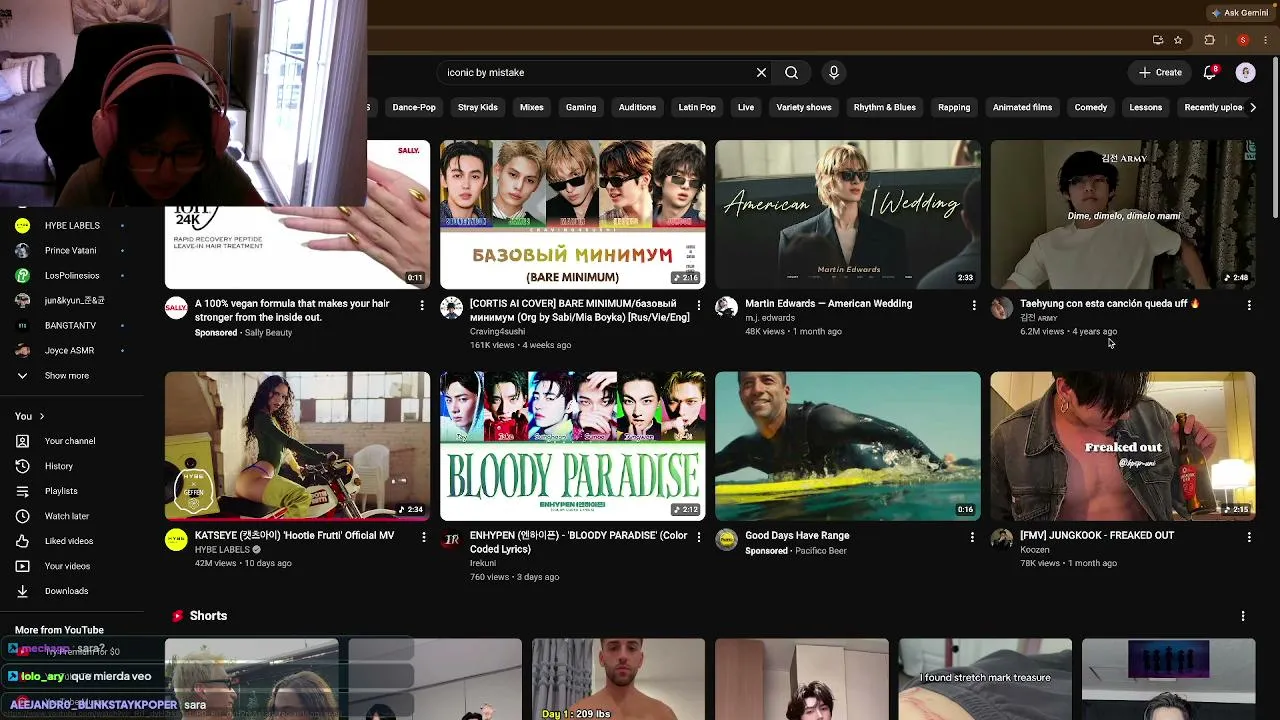
Task: Open the Pacifico Beer advertiser avatar
Action: click(x=727, y=540)
